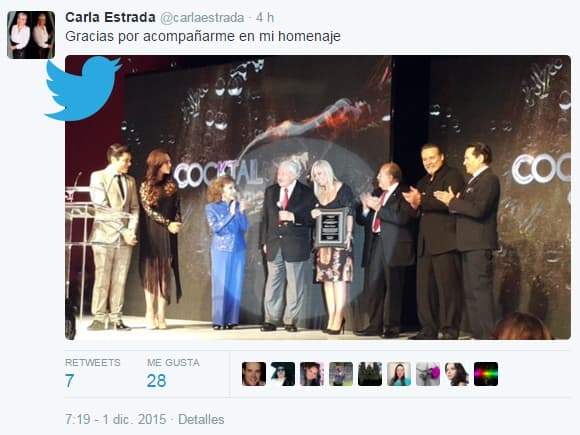This screenshot has width=580, height=435.
Task: Open avatar of curly dark-haired woman beside rainbow avatar
Action: (x=457, y=374)
